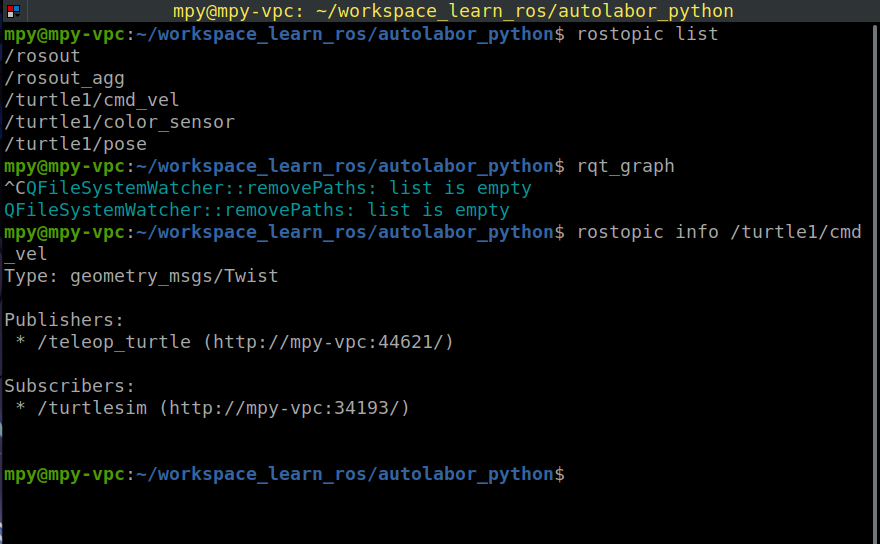The height and width of the screenshot is (544, 880).
Task: Click the /rosout topic line
Action: [x=42, y=56]
